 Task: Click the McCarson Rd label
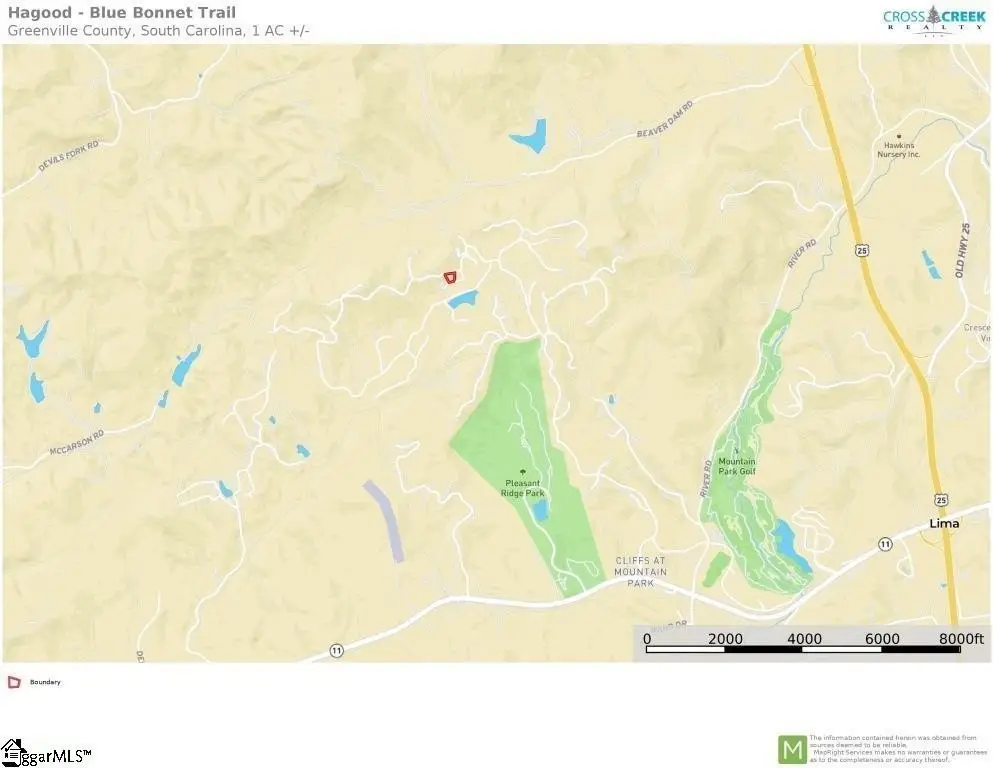click(76, 443)
